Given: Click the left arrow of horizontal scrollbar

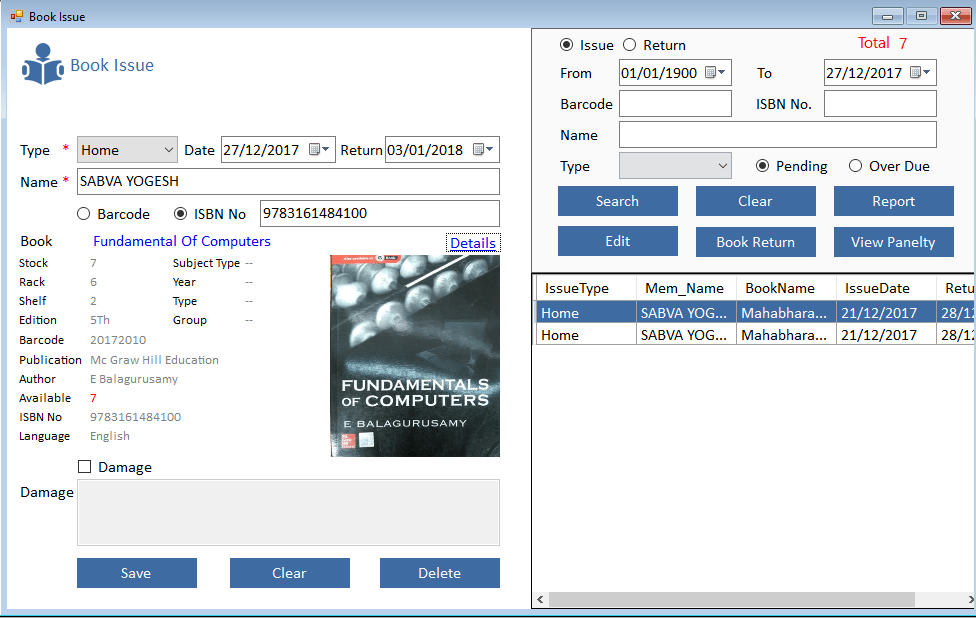Looking at the screenshot, I should (541, 600).
